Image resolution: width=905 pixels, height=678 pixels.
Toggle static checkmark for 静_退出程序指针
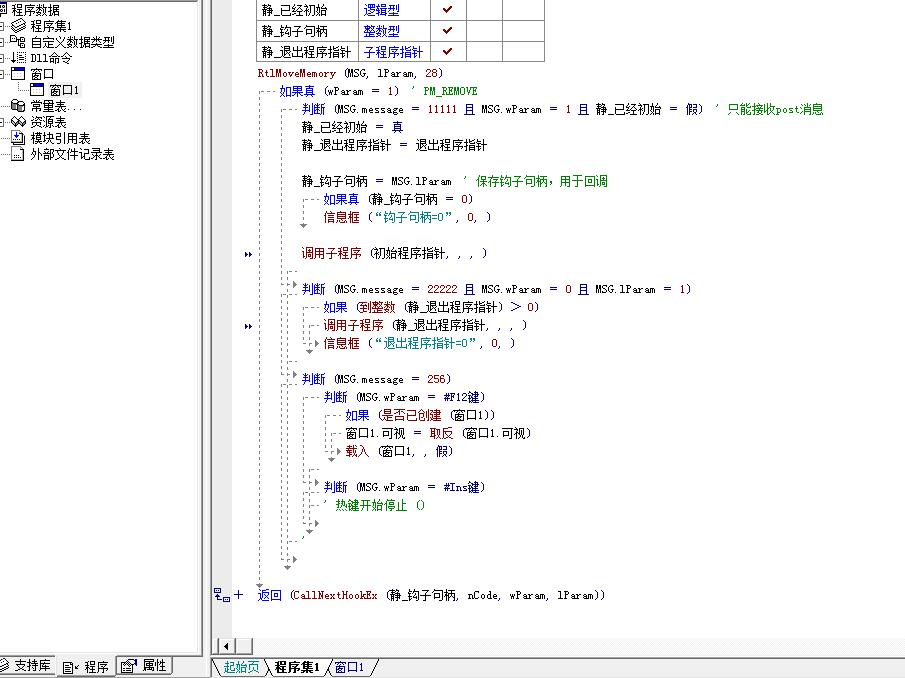tap(447, 52)
